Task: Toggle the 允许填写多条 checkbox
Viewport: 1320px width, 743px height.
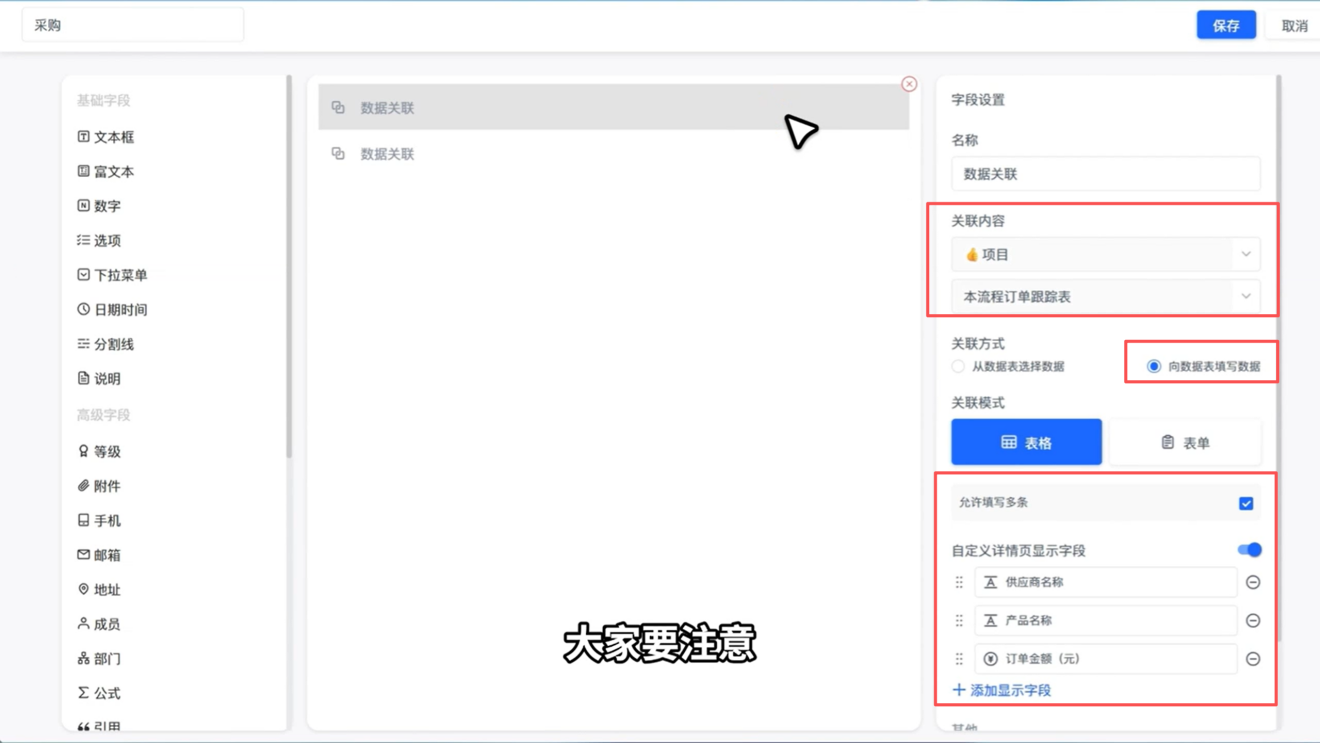Action: [x=1246, y=503]
